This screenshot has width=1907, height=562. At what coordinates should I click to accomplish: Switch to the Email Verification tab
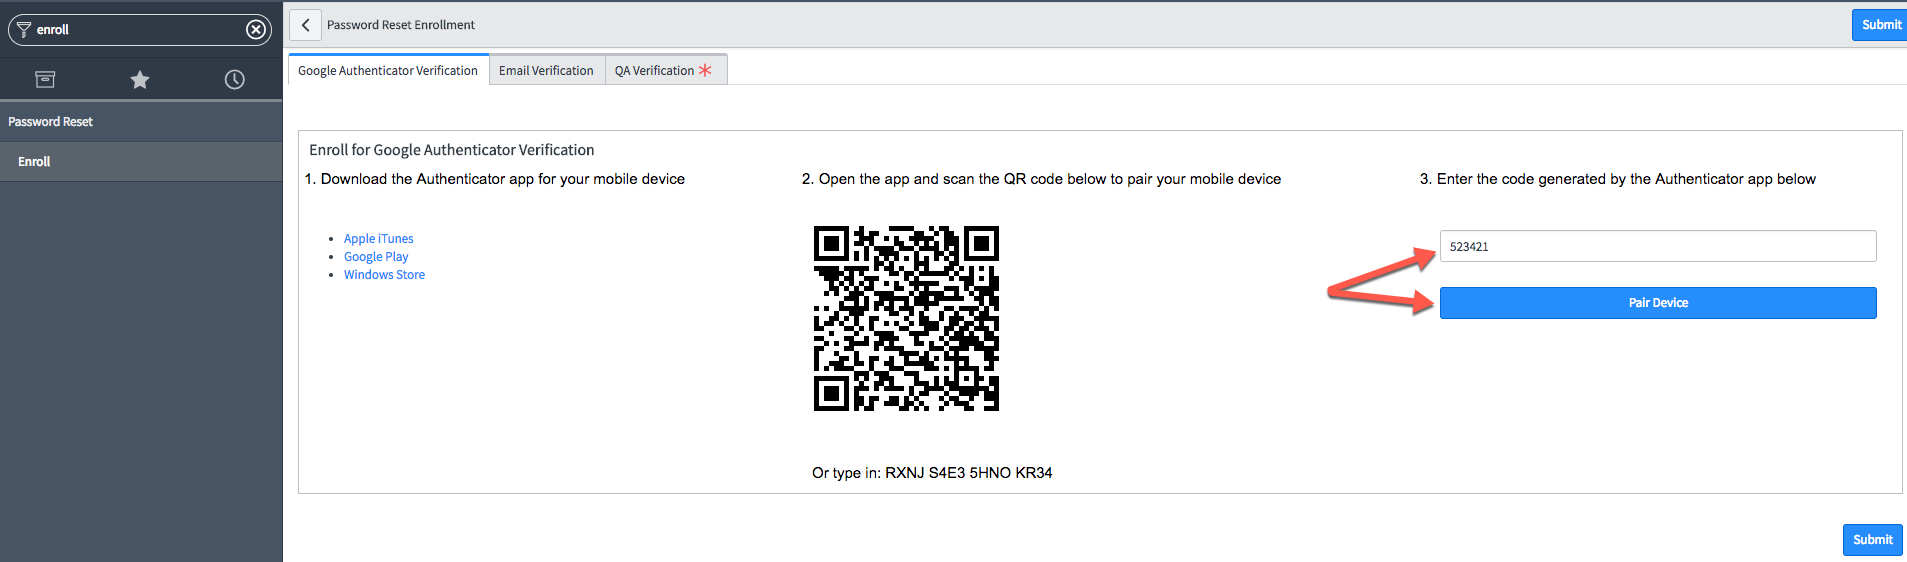tap(546, 71)
